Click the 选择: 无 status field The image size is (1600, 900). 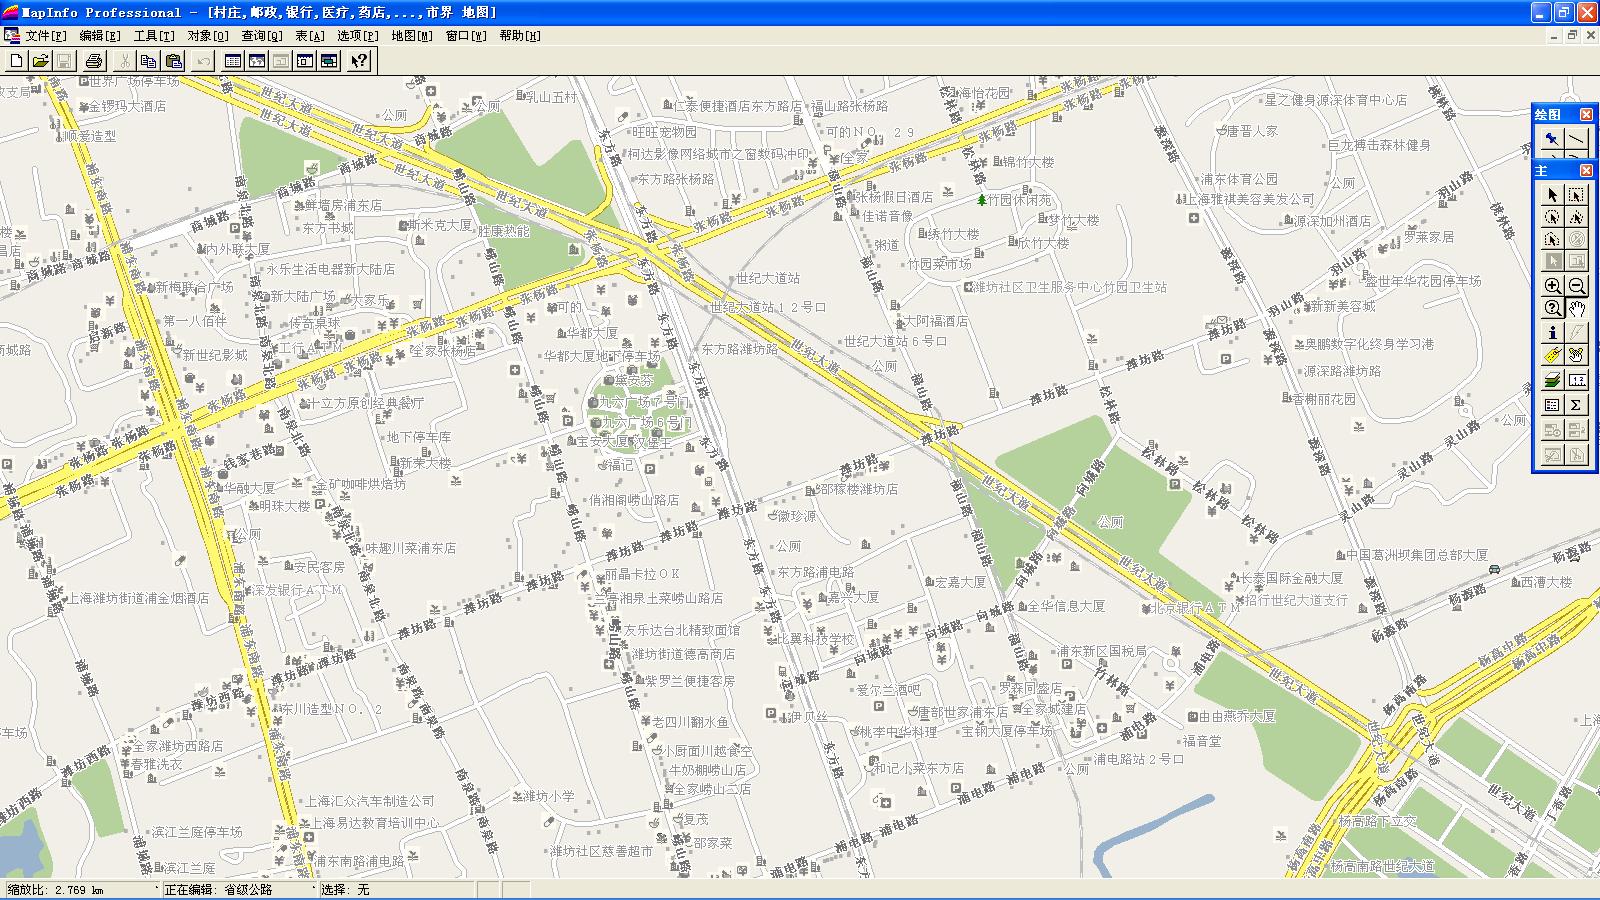(x=400, y=889)
